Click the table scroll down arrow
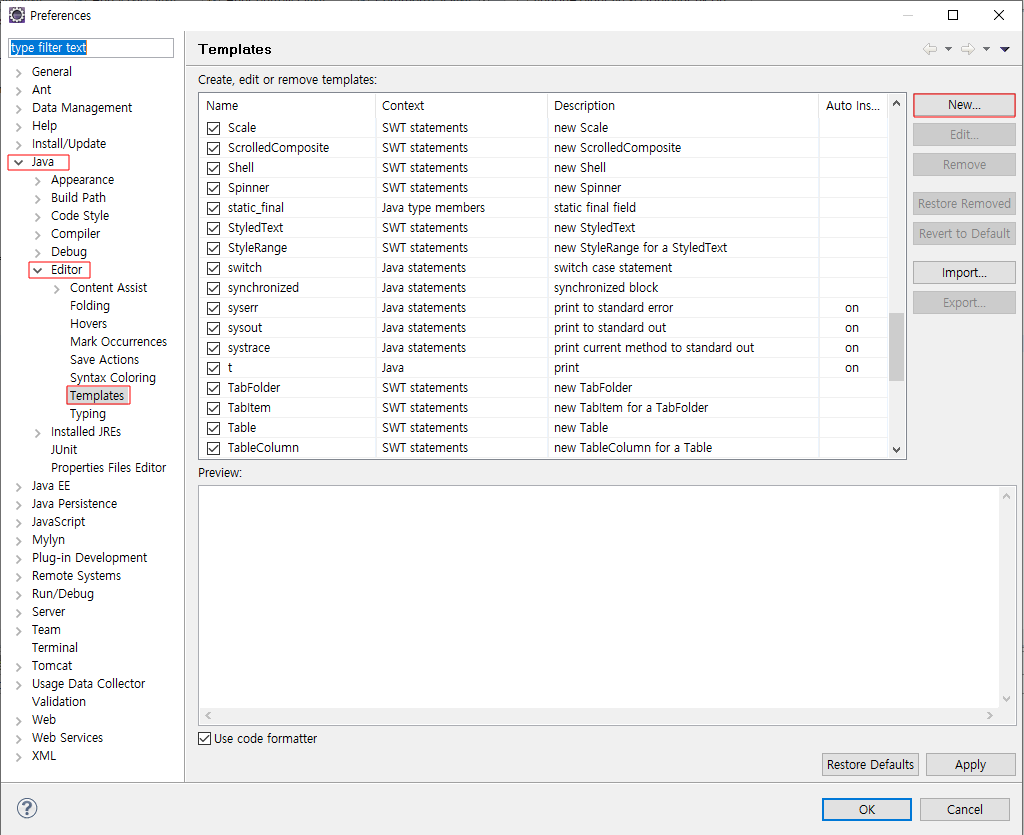Image resolution: width=1024 pixels, height=835 pixels. [x=896, y=449]
